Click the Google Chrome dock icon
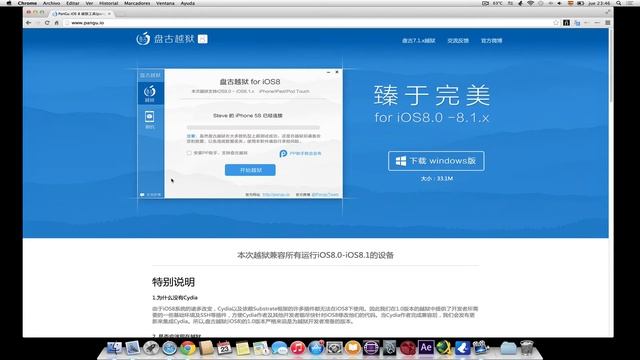This screenshot has height=360, width=640. point(188,348)
